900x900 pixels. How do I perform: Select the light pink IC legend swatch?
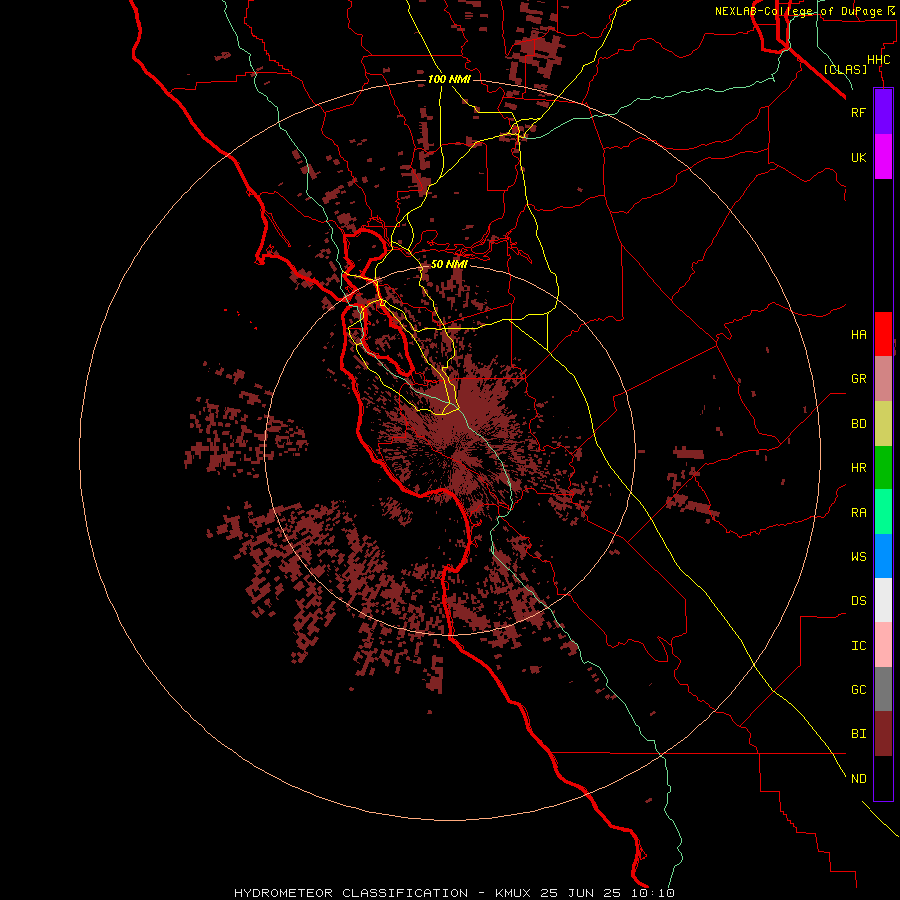point(883,645)
